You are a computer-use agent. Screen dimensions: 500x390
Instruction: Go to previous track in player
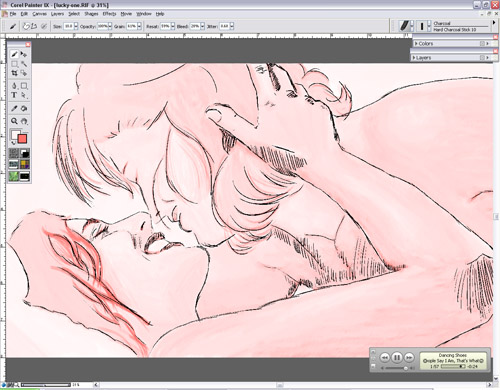384,357
